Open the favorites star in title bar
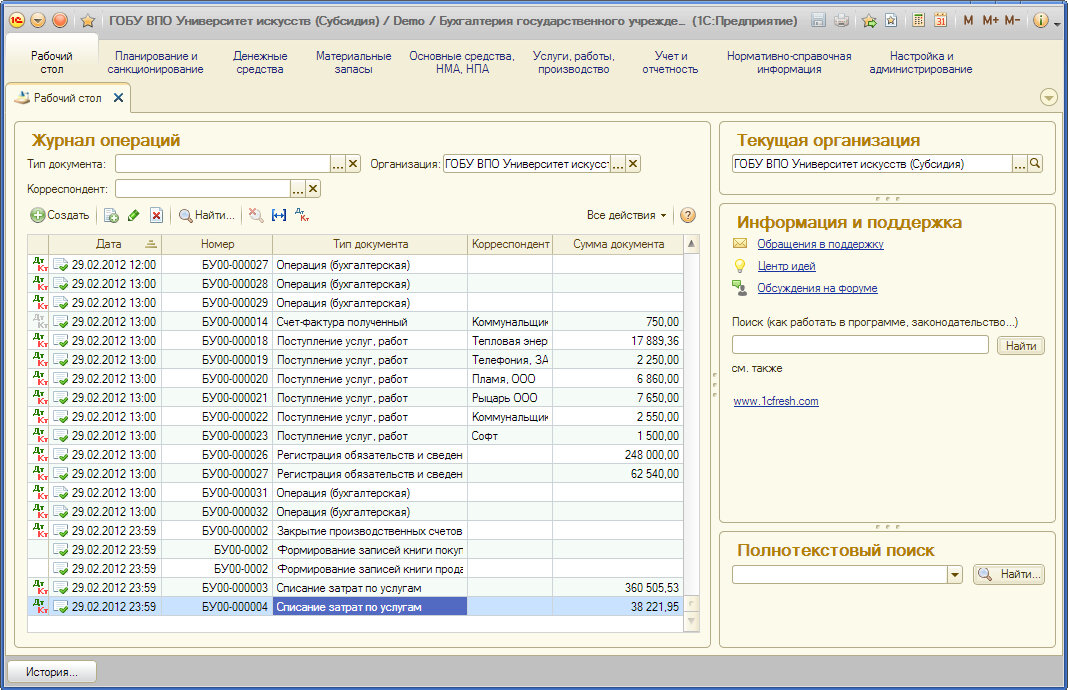 coord(87,20)
